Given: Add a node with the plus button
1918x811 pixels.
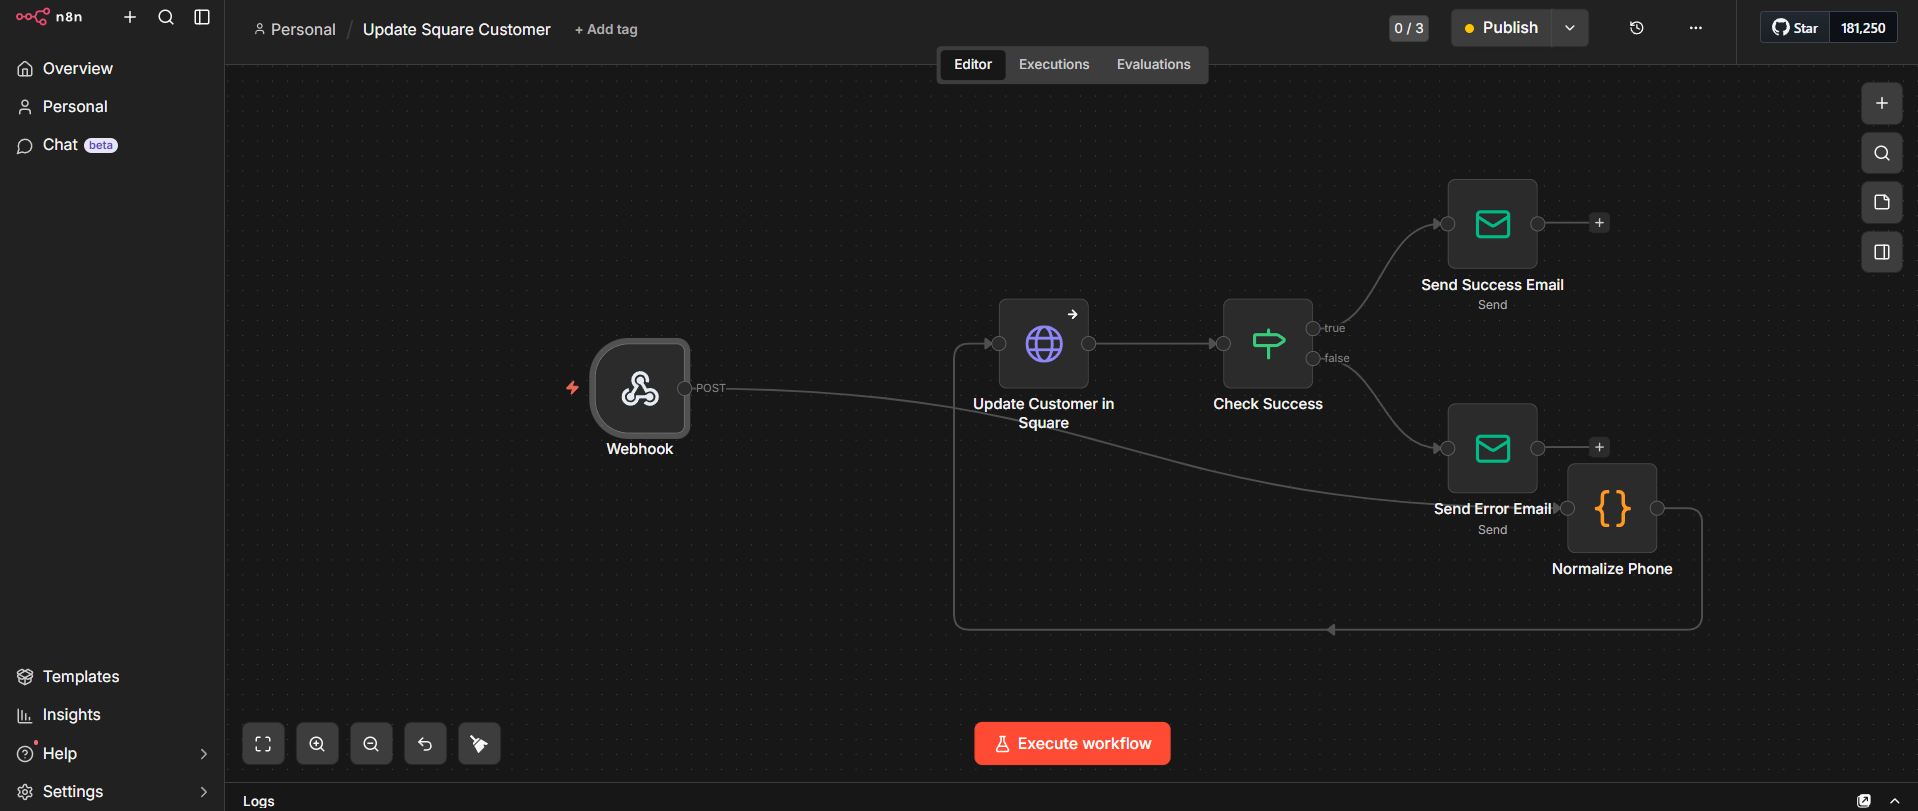Looking at the screenshot, I should [1882, 103].
